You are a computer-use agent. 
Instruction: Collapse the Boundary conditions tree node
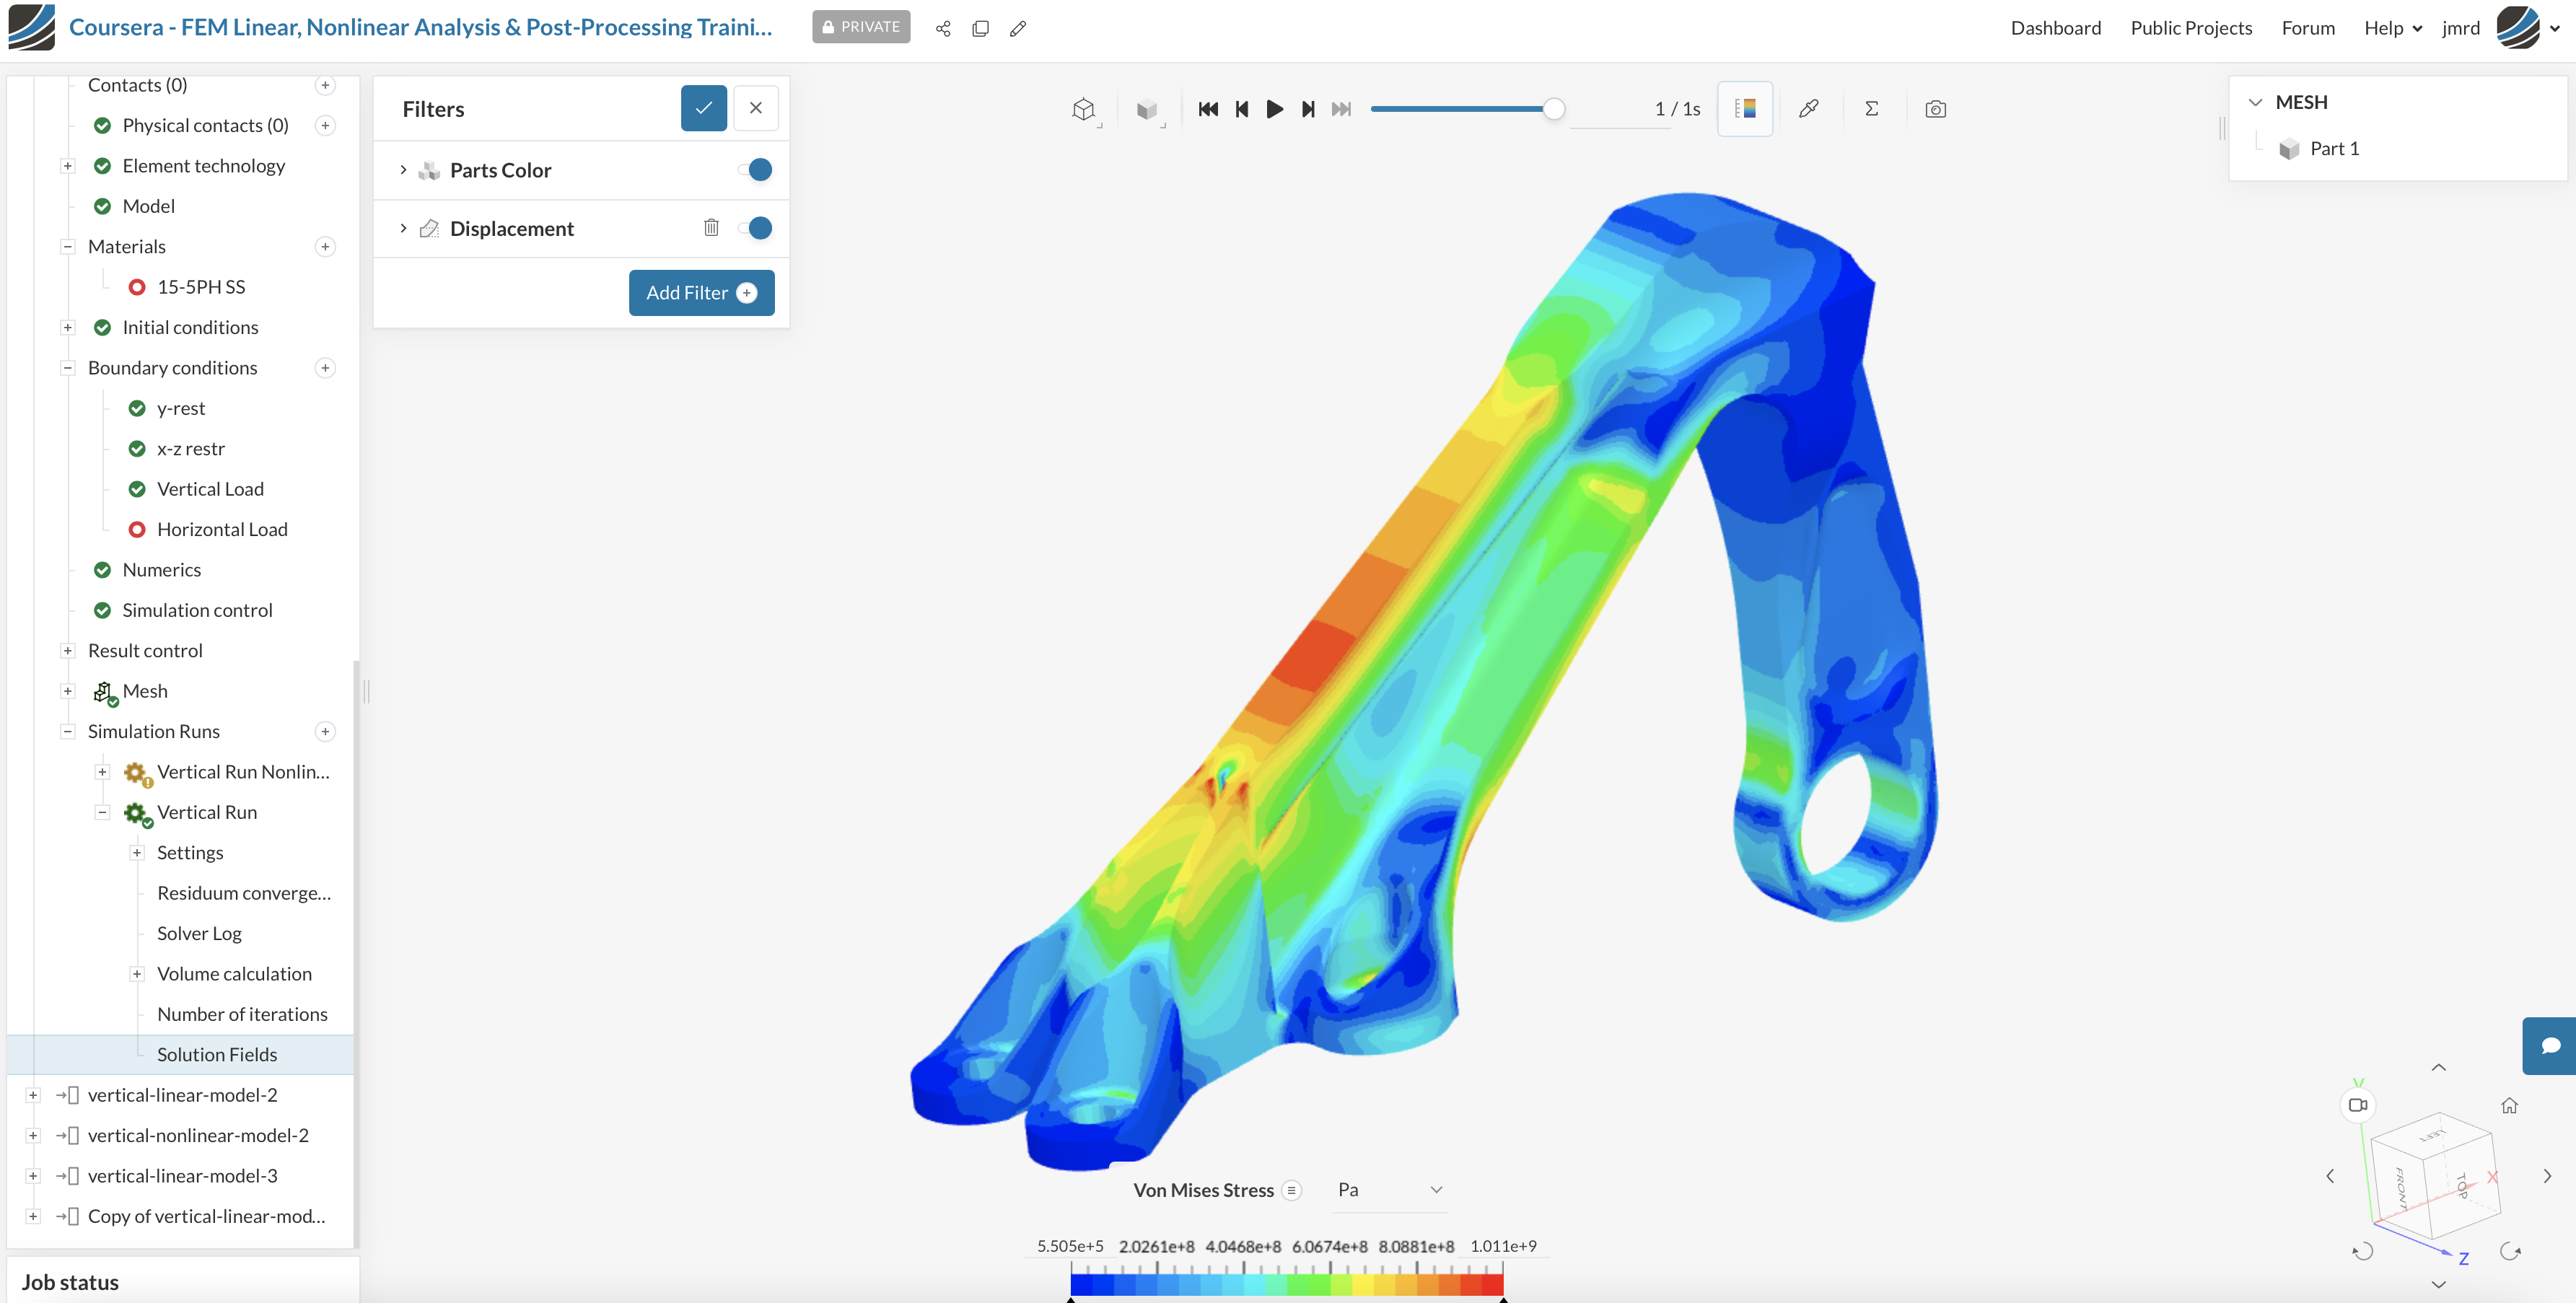click(67, 368)
